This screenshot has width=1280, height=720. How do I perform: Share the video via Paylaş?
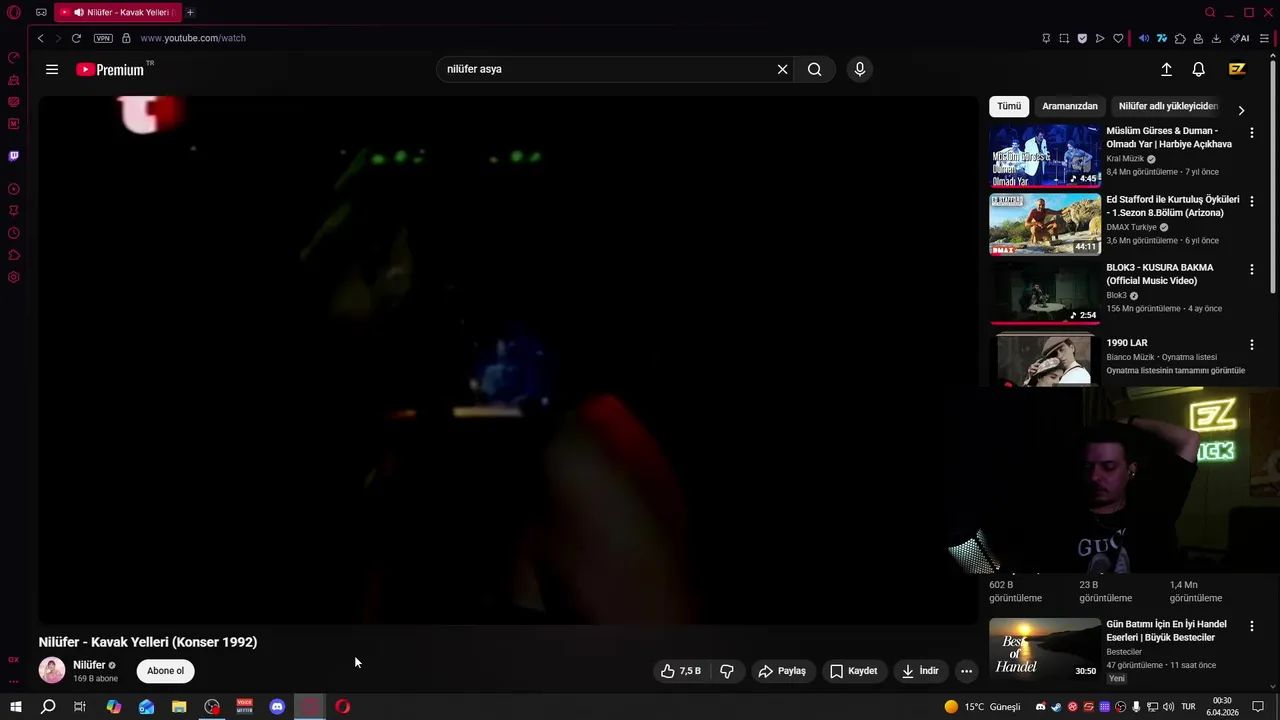[782, 671]
